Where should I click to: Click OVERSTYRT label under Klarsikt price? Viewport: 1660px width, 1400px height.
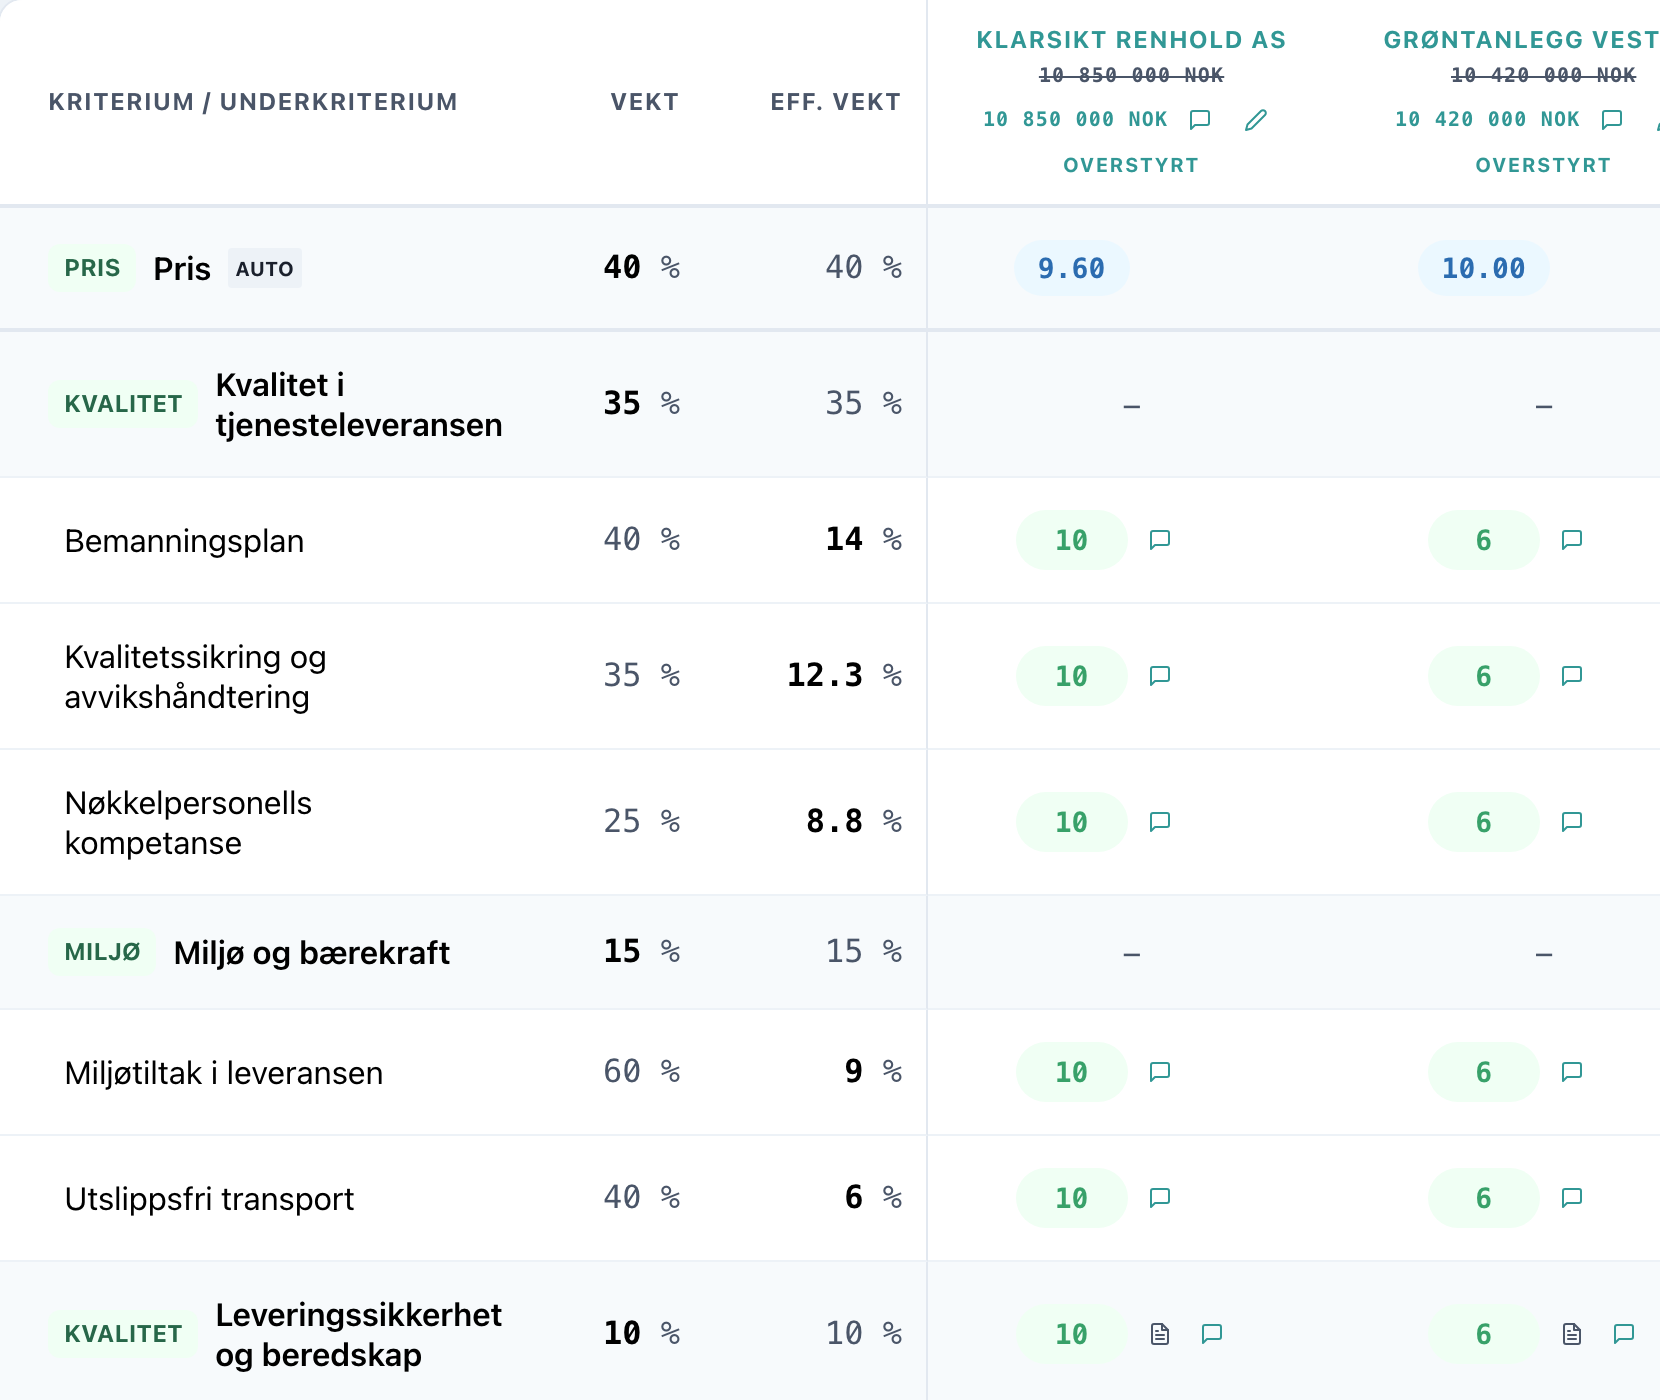[x=1131, y=166]
